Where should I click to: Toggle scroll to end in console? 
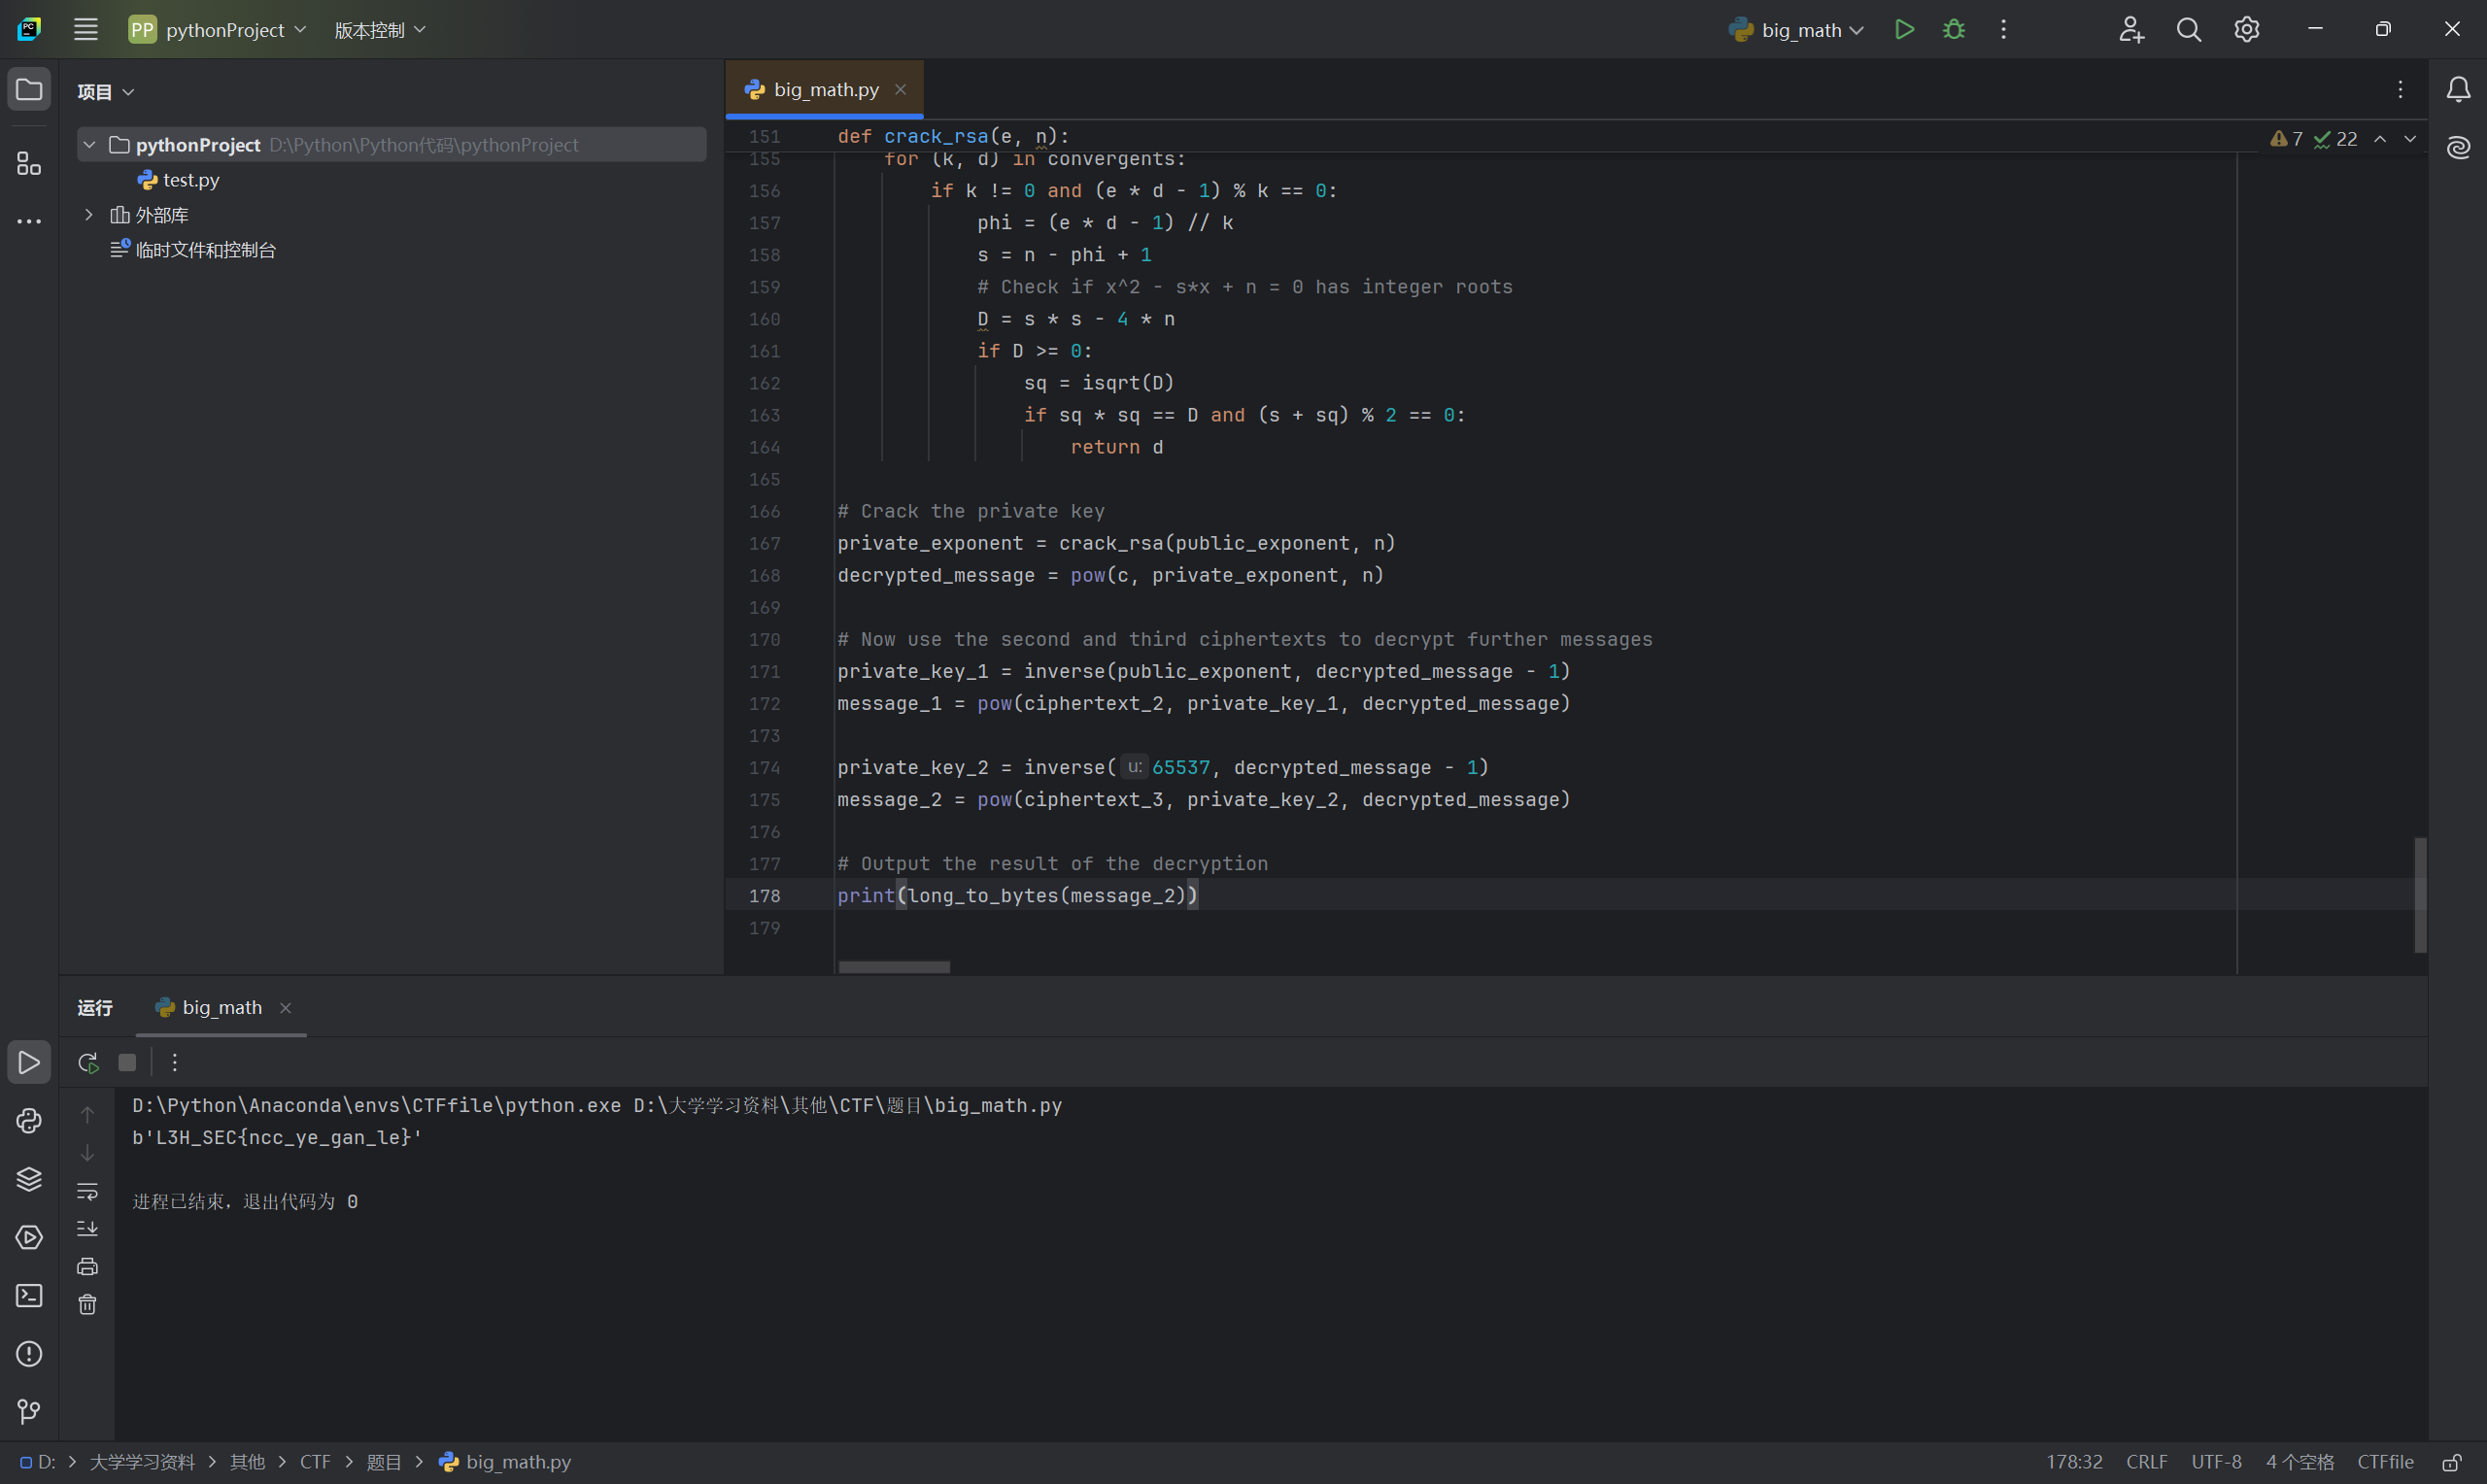88,1229
